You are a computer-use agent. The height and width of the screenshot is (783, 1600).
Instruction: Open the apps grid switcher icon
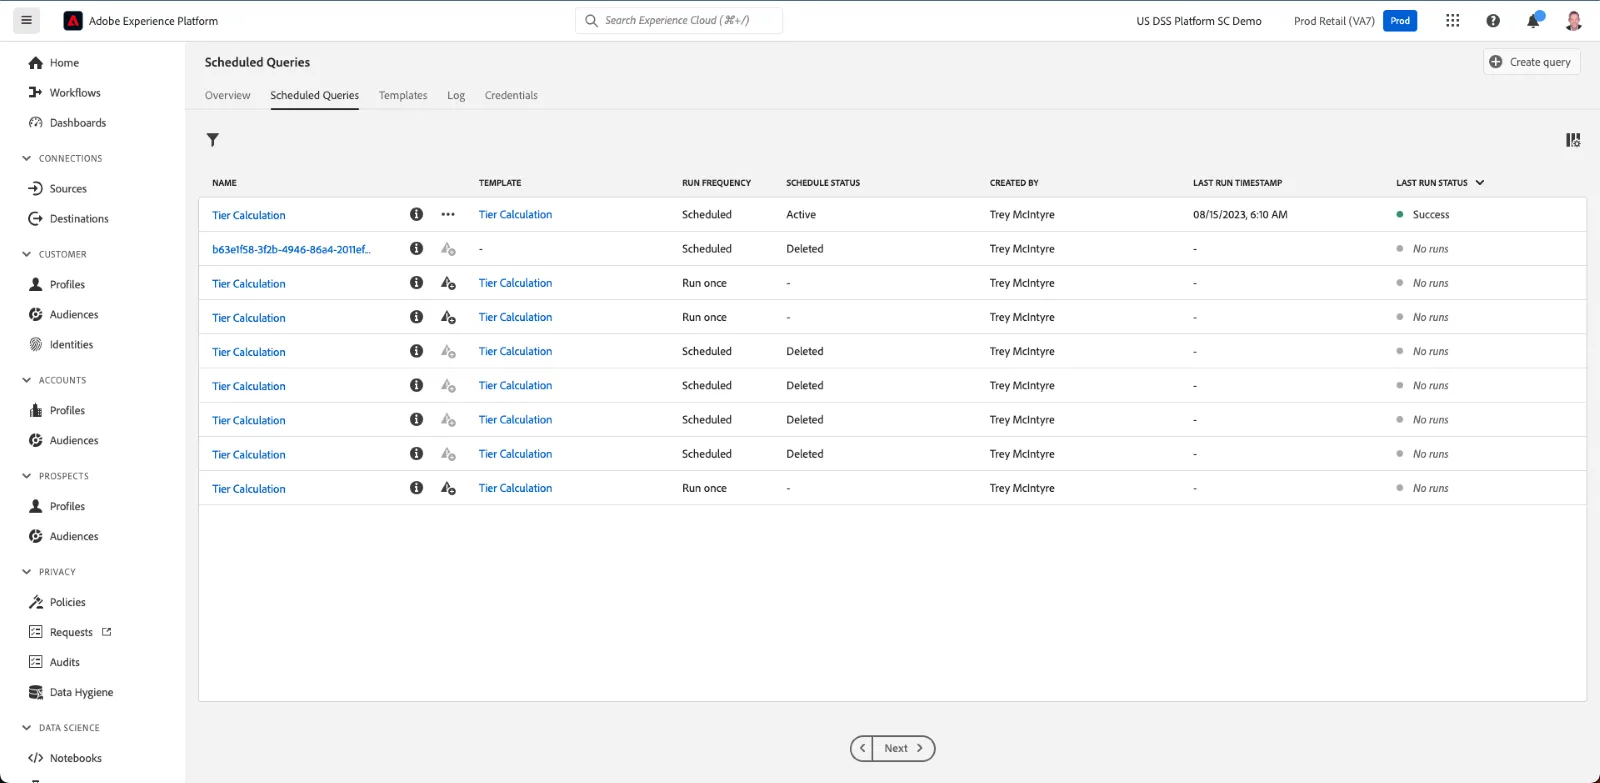pos(1453,21)
